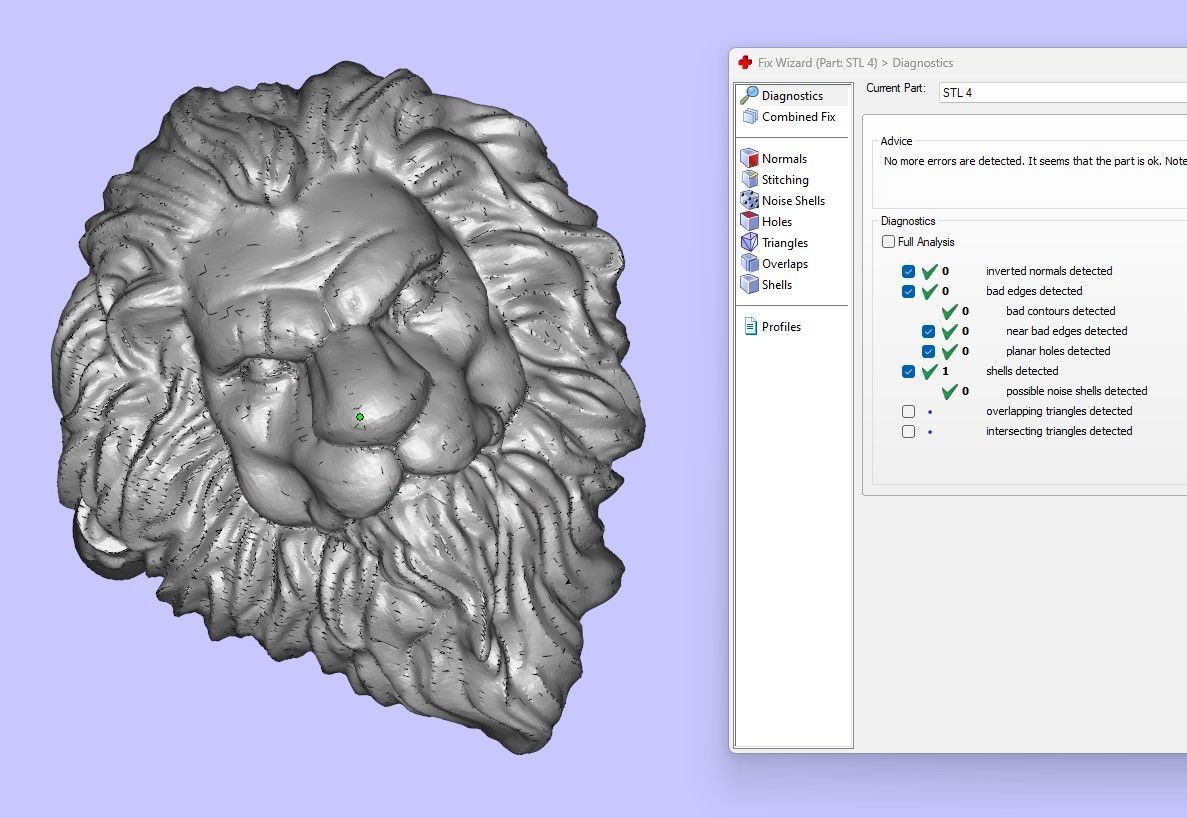Image resolution: width=1187 pixels, height=818 pixels.
Task: Uncheck near bad edges detection
Action: 928,331
